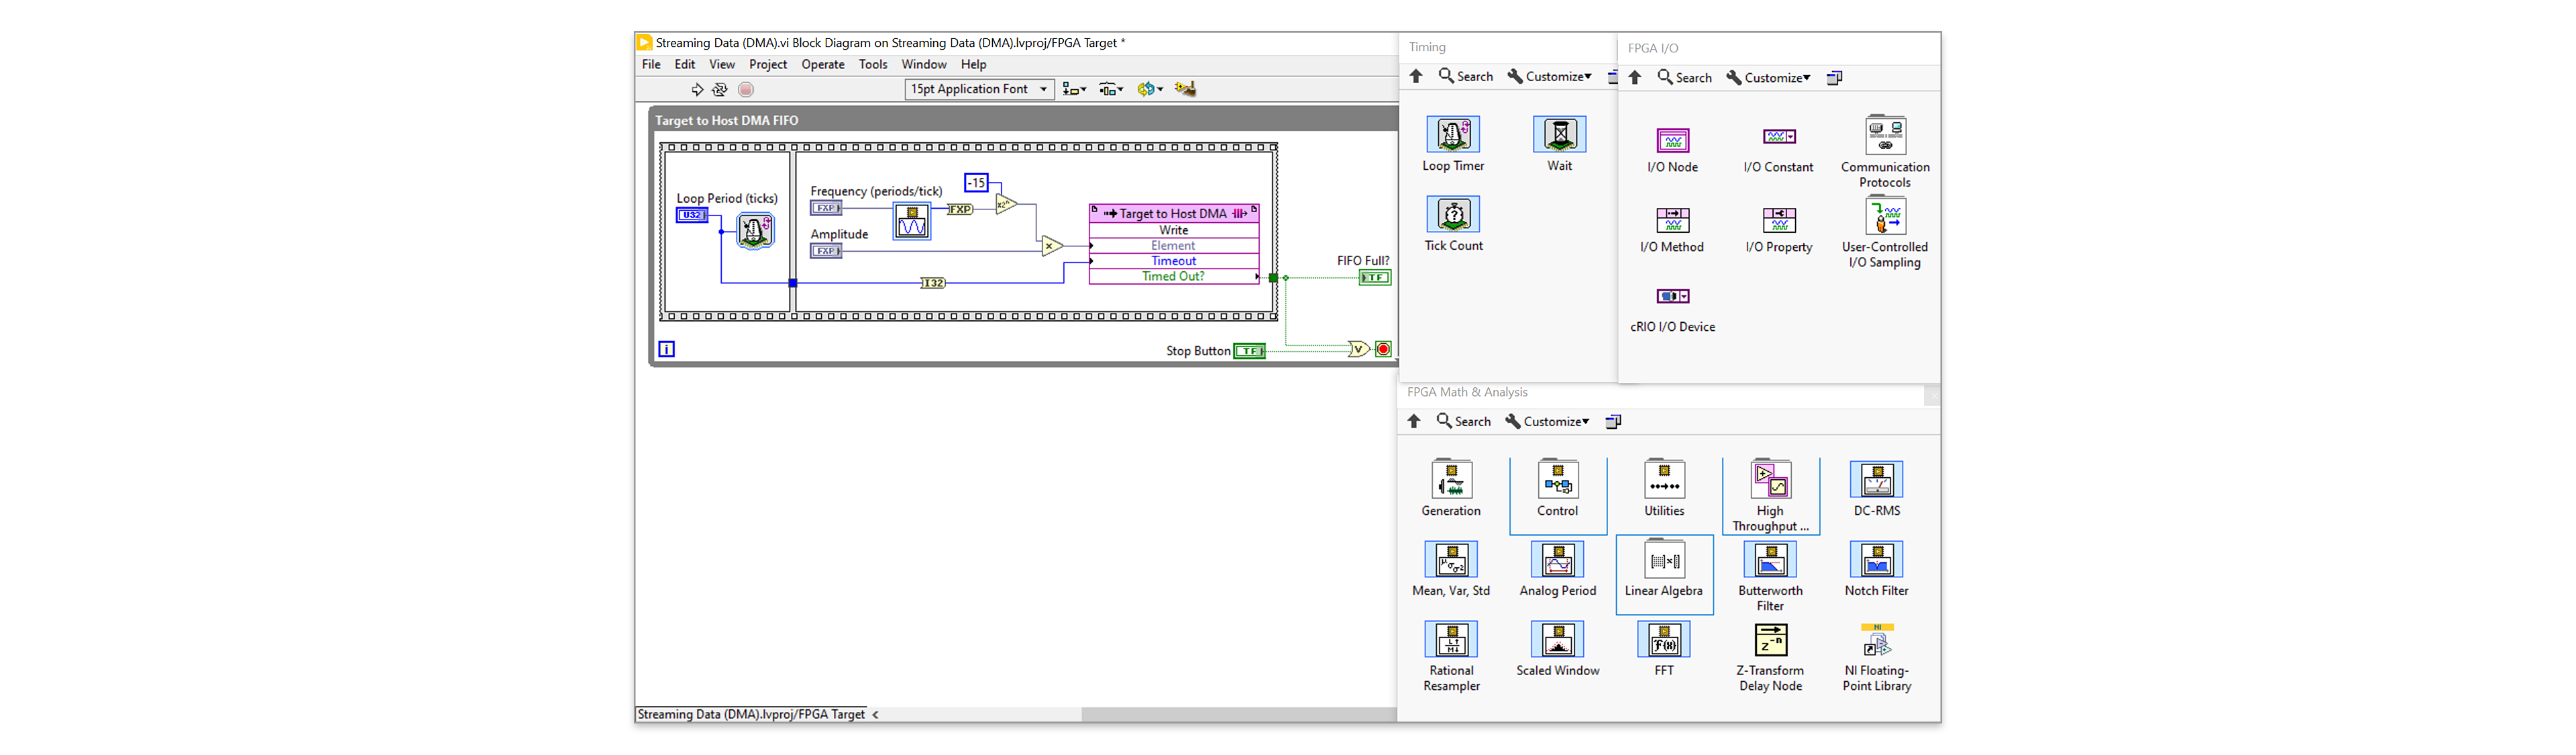Click the Abort Execution button

point(746,89)
